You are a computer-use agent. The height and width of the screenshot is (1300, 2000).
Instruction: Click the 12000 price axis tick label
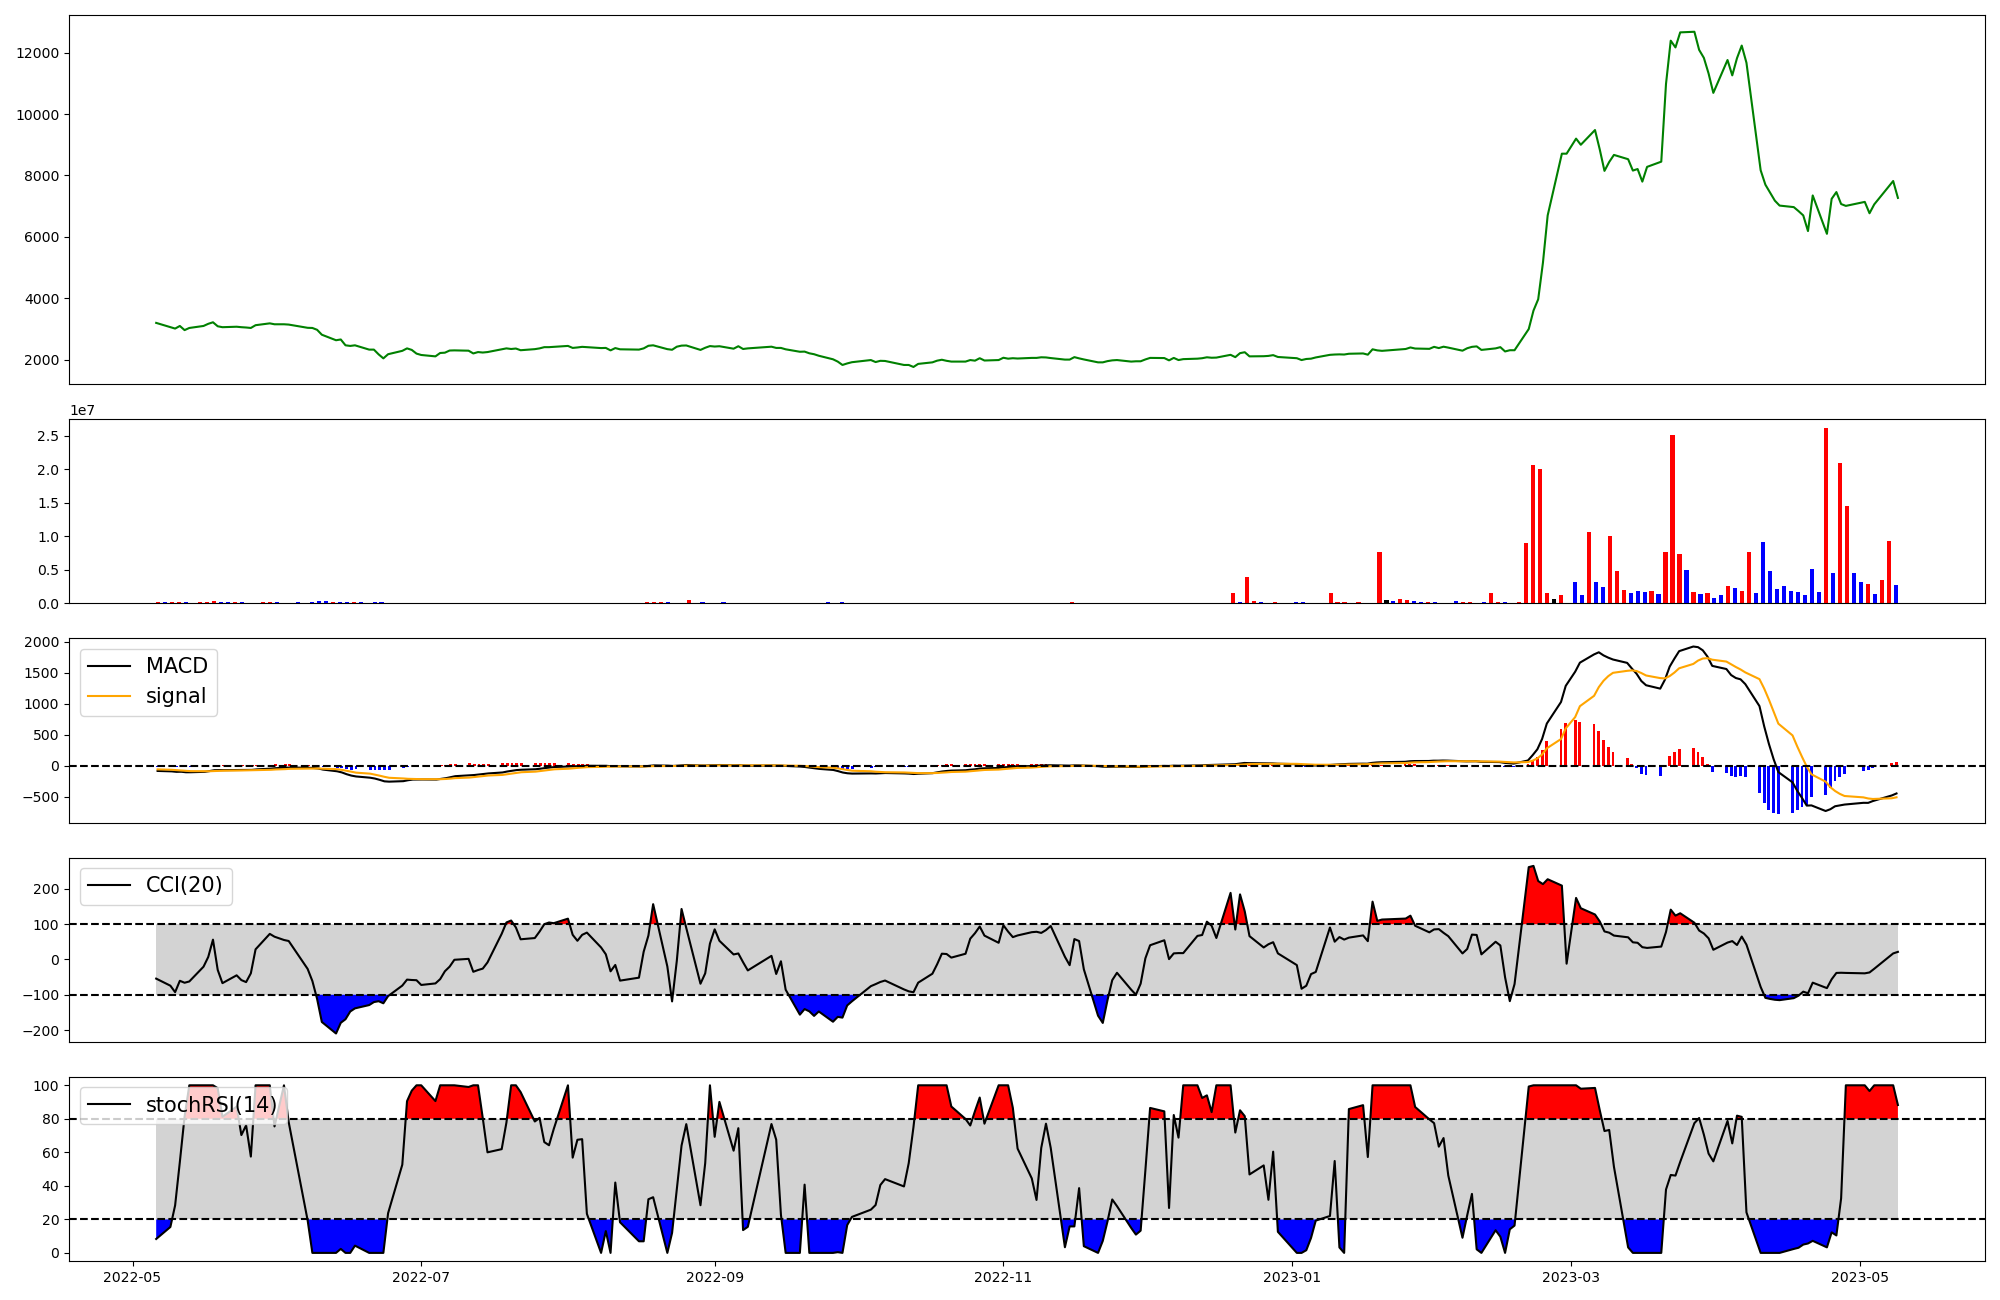(x=38, y=54)
